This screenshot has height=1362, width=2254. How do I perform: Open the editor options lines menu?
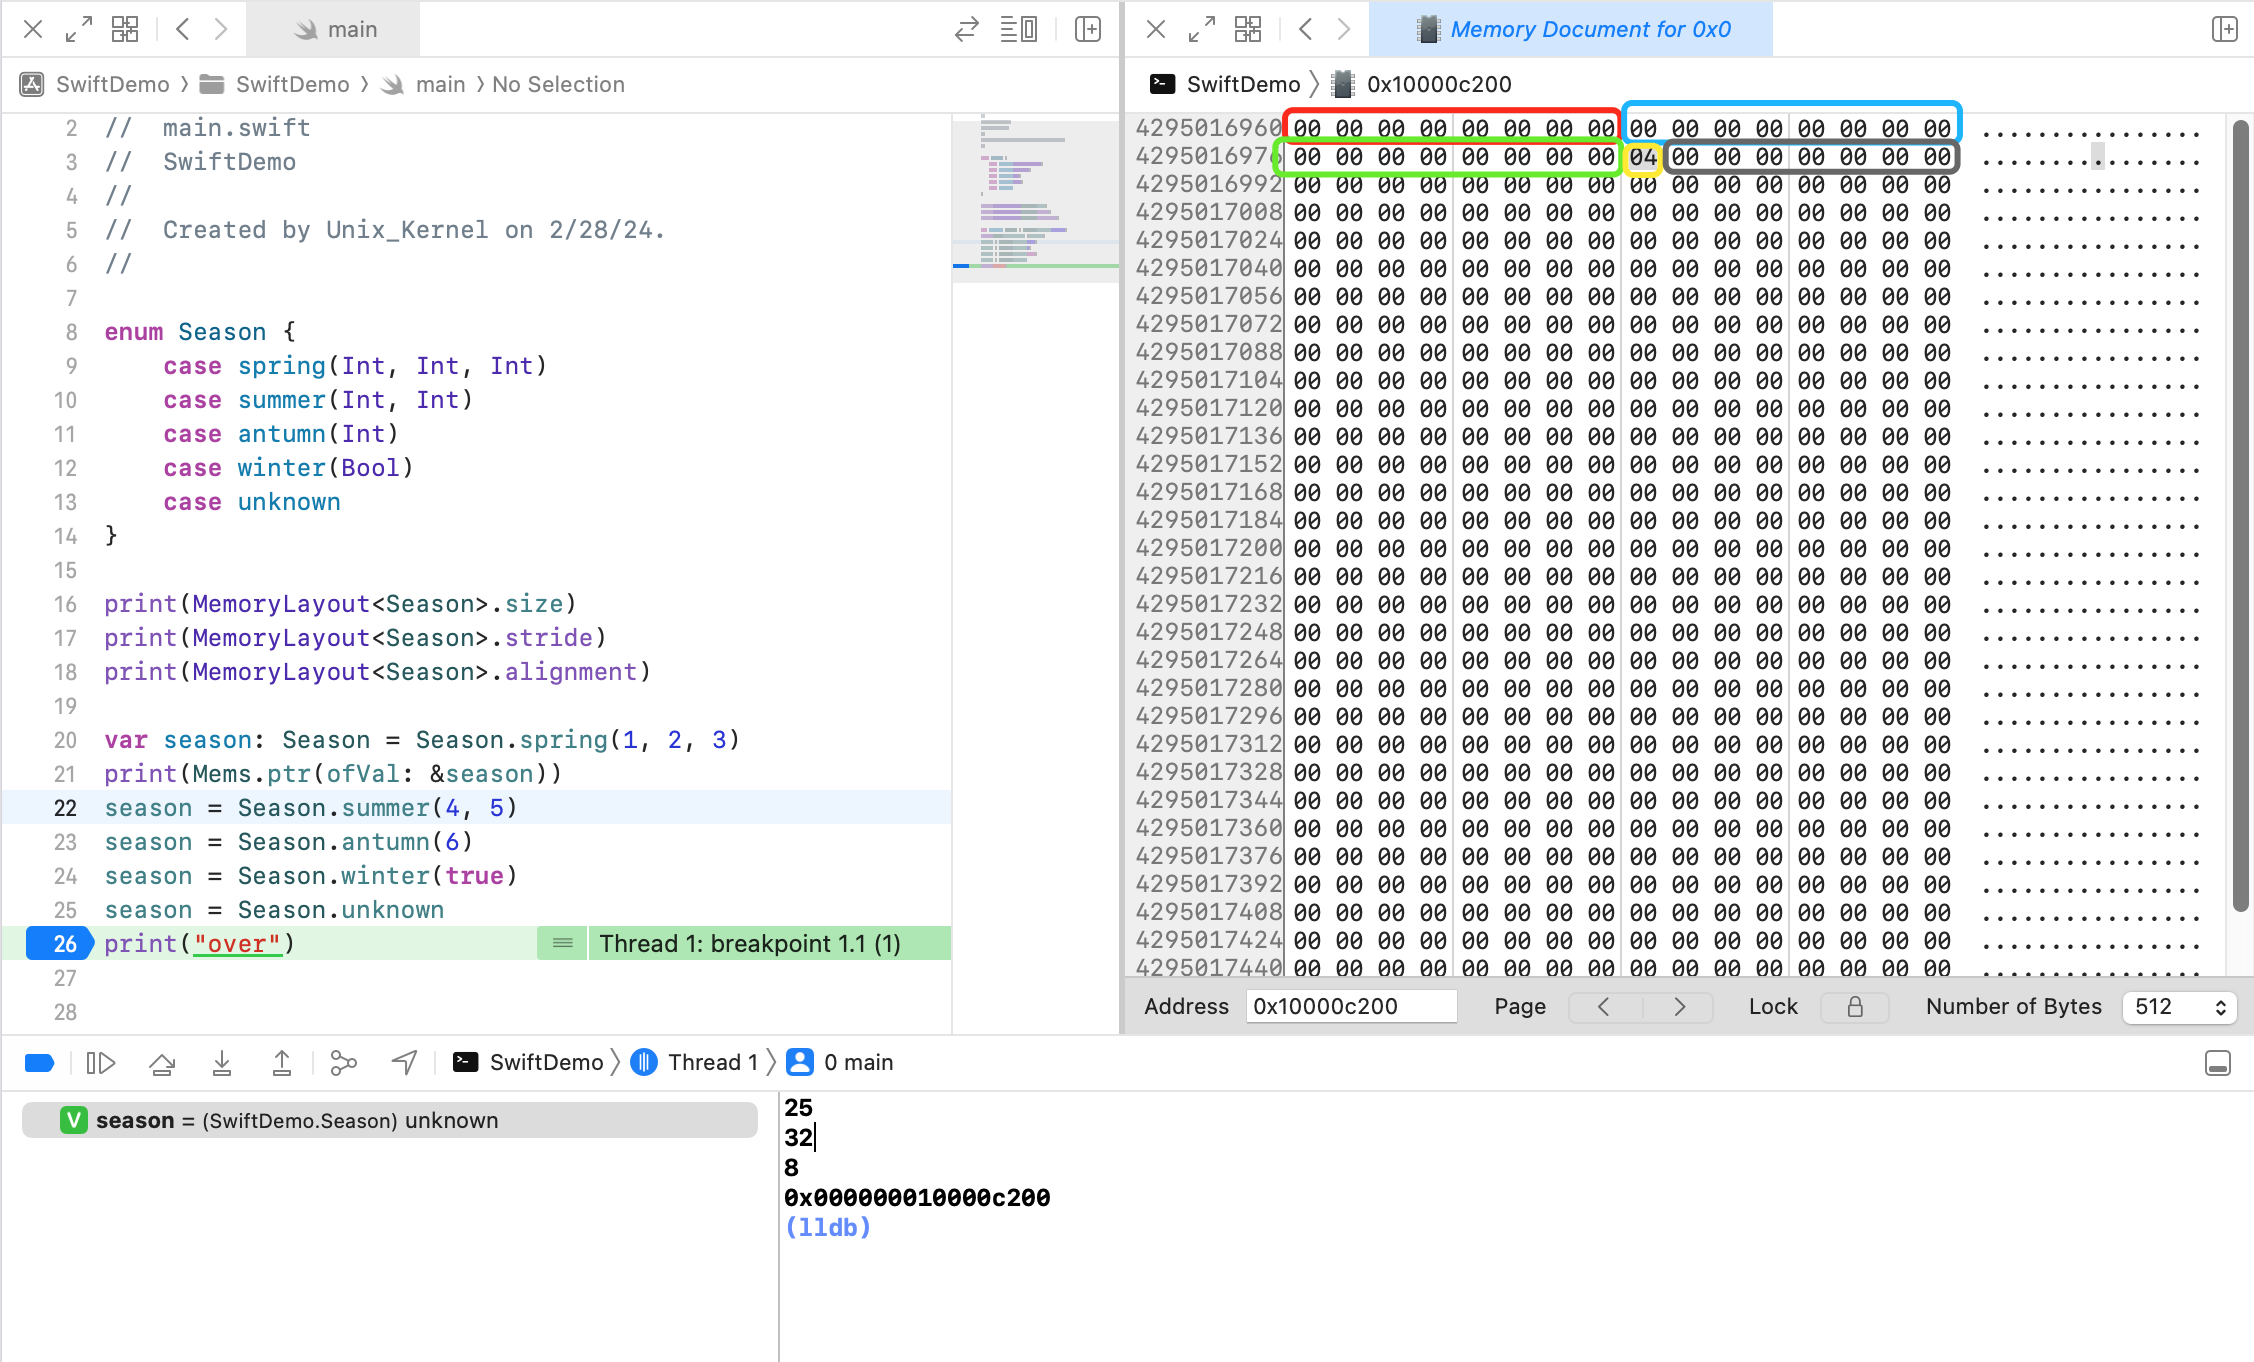click(x=1019, y=29)
